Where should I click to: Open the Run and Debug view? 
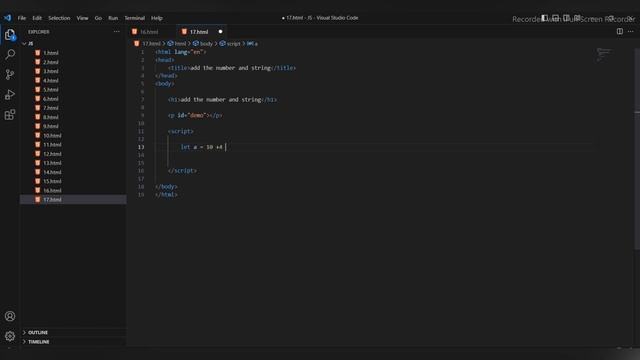click(x=10, y=95)
